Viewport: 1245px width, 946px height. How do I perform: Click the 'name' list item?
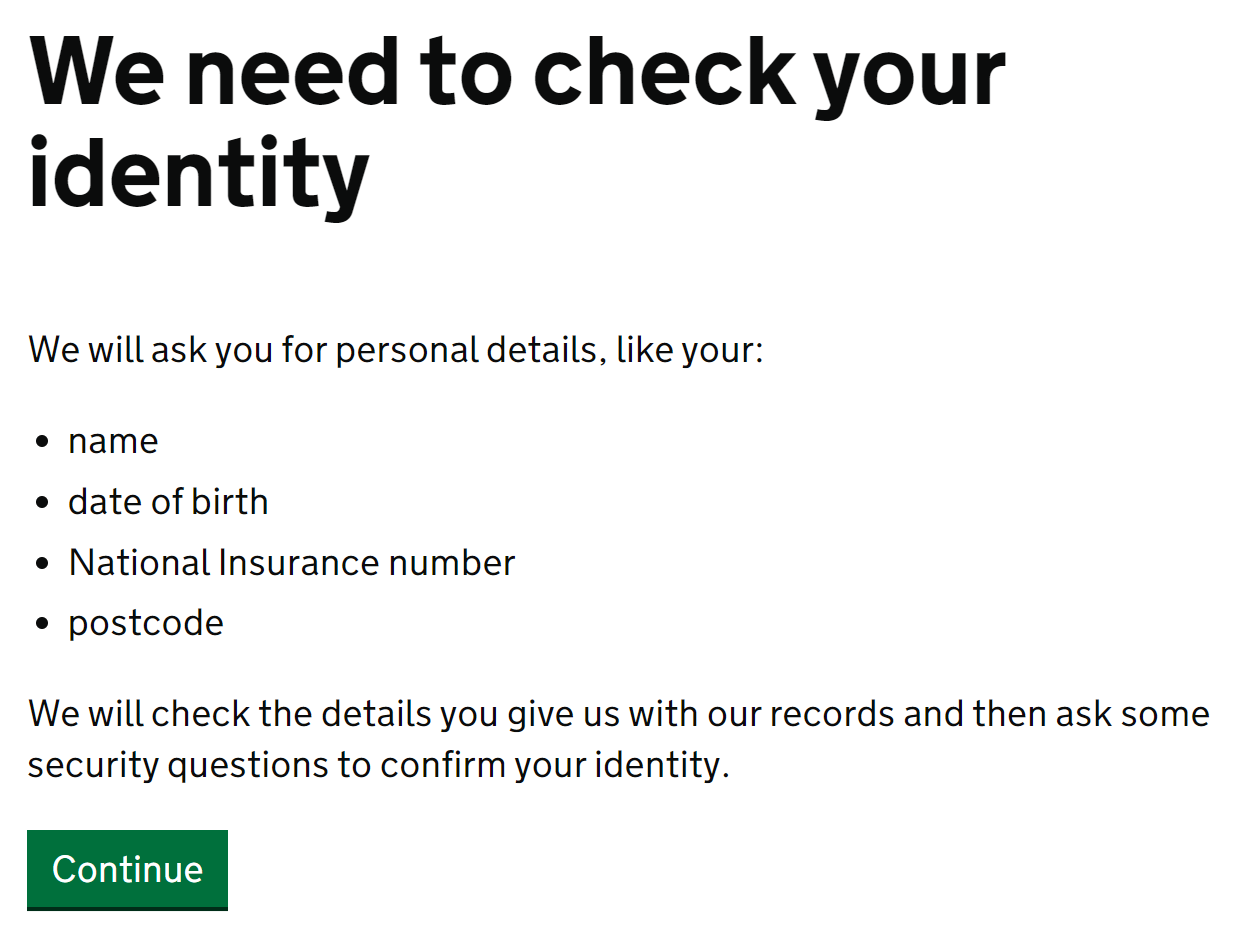(113, 441)
